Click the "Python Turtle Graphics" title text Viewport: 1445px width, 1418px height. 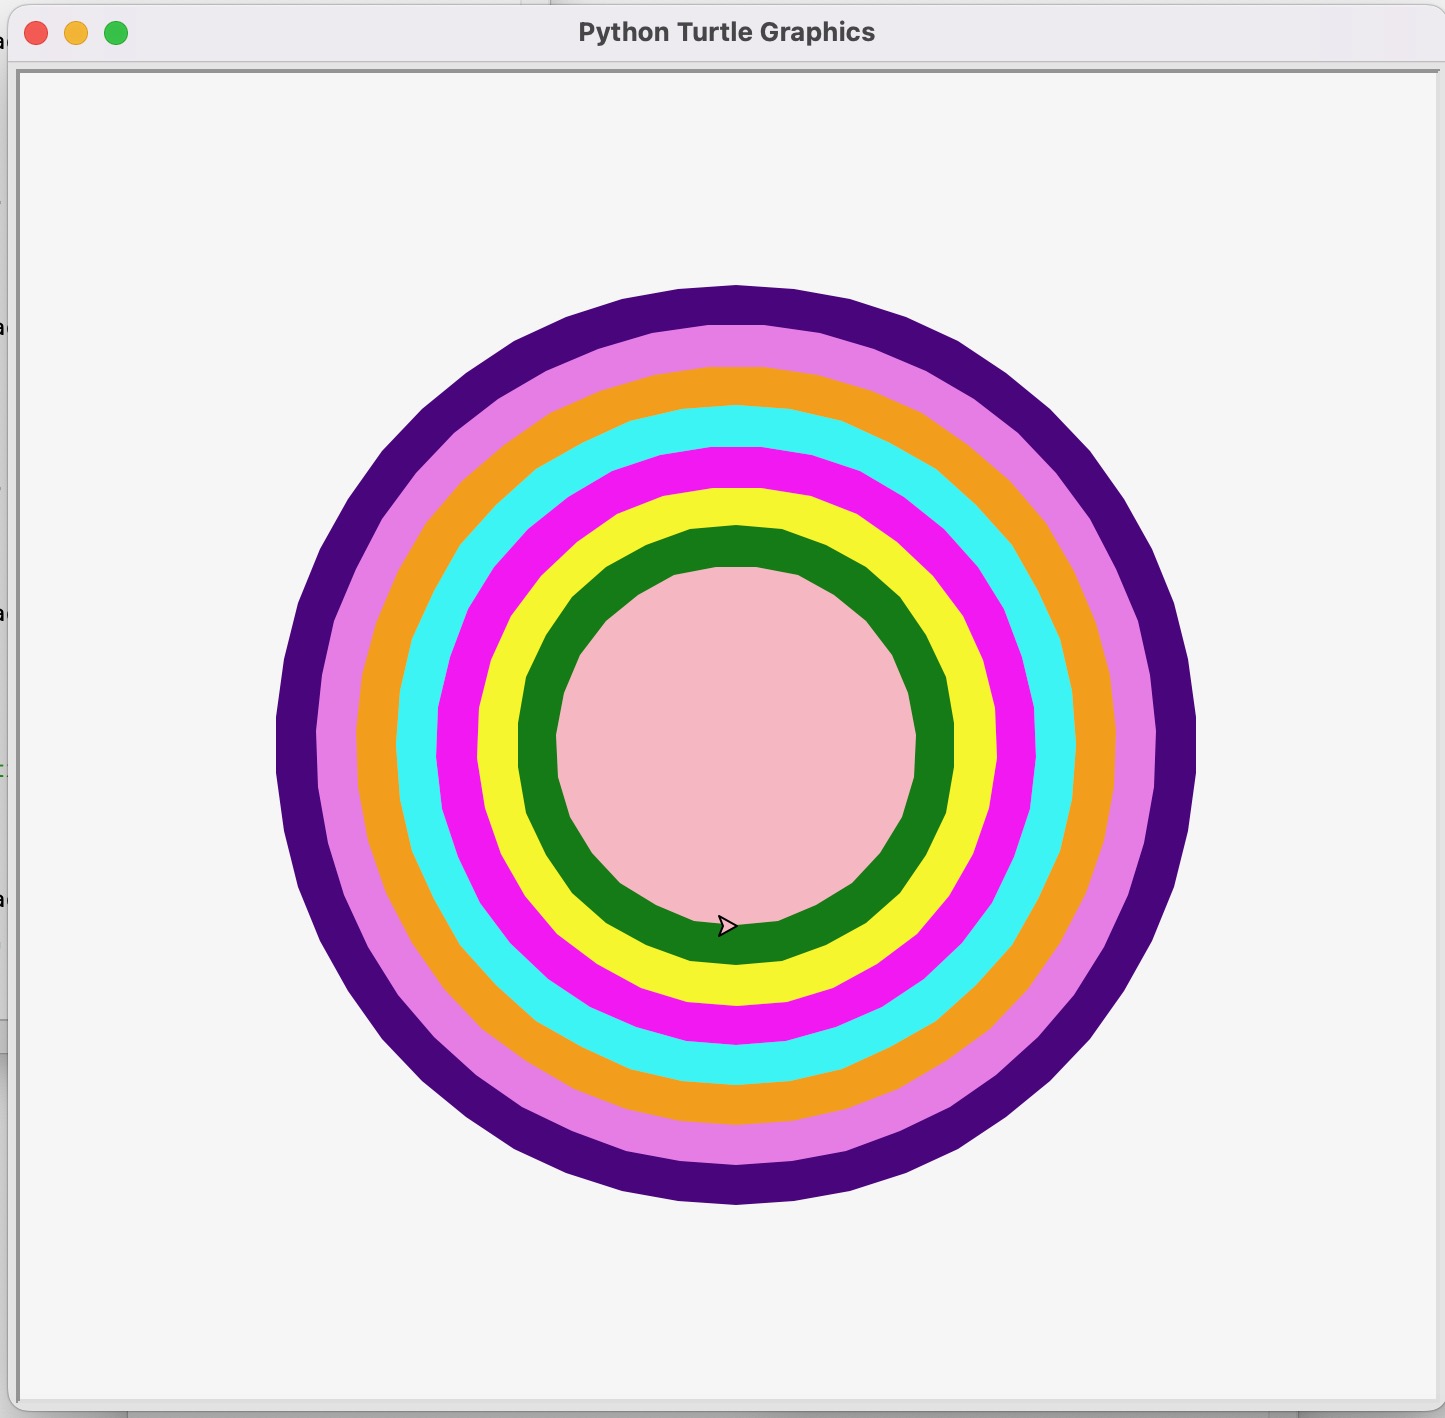(x=726, y=32)
